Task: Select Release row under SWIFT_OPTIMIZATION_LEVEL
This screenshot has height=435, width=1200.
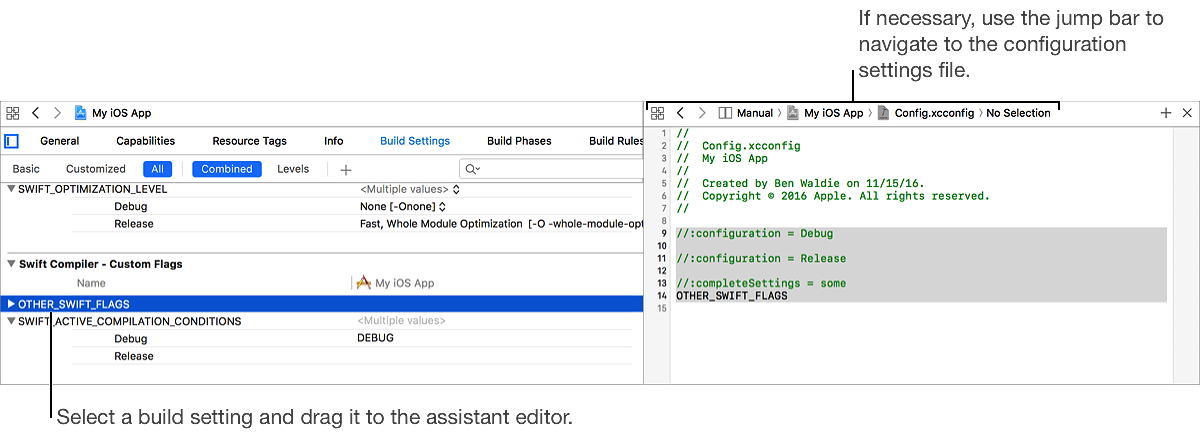Action: coord(134,224)
